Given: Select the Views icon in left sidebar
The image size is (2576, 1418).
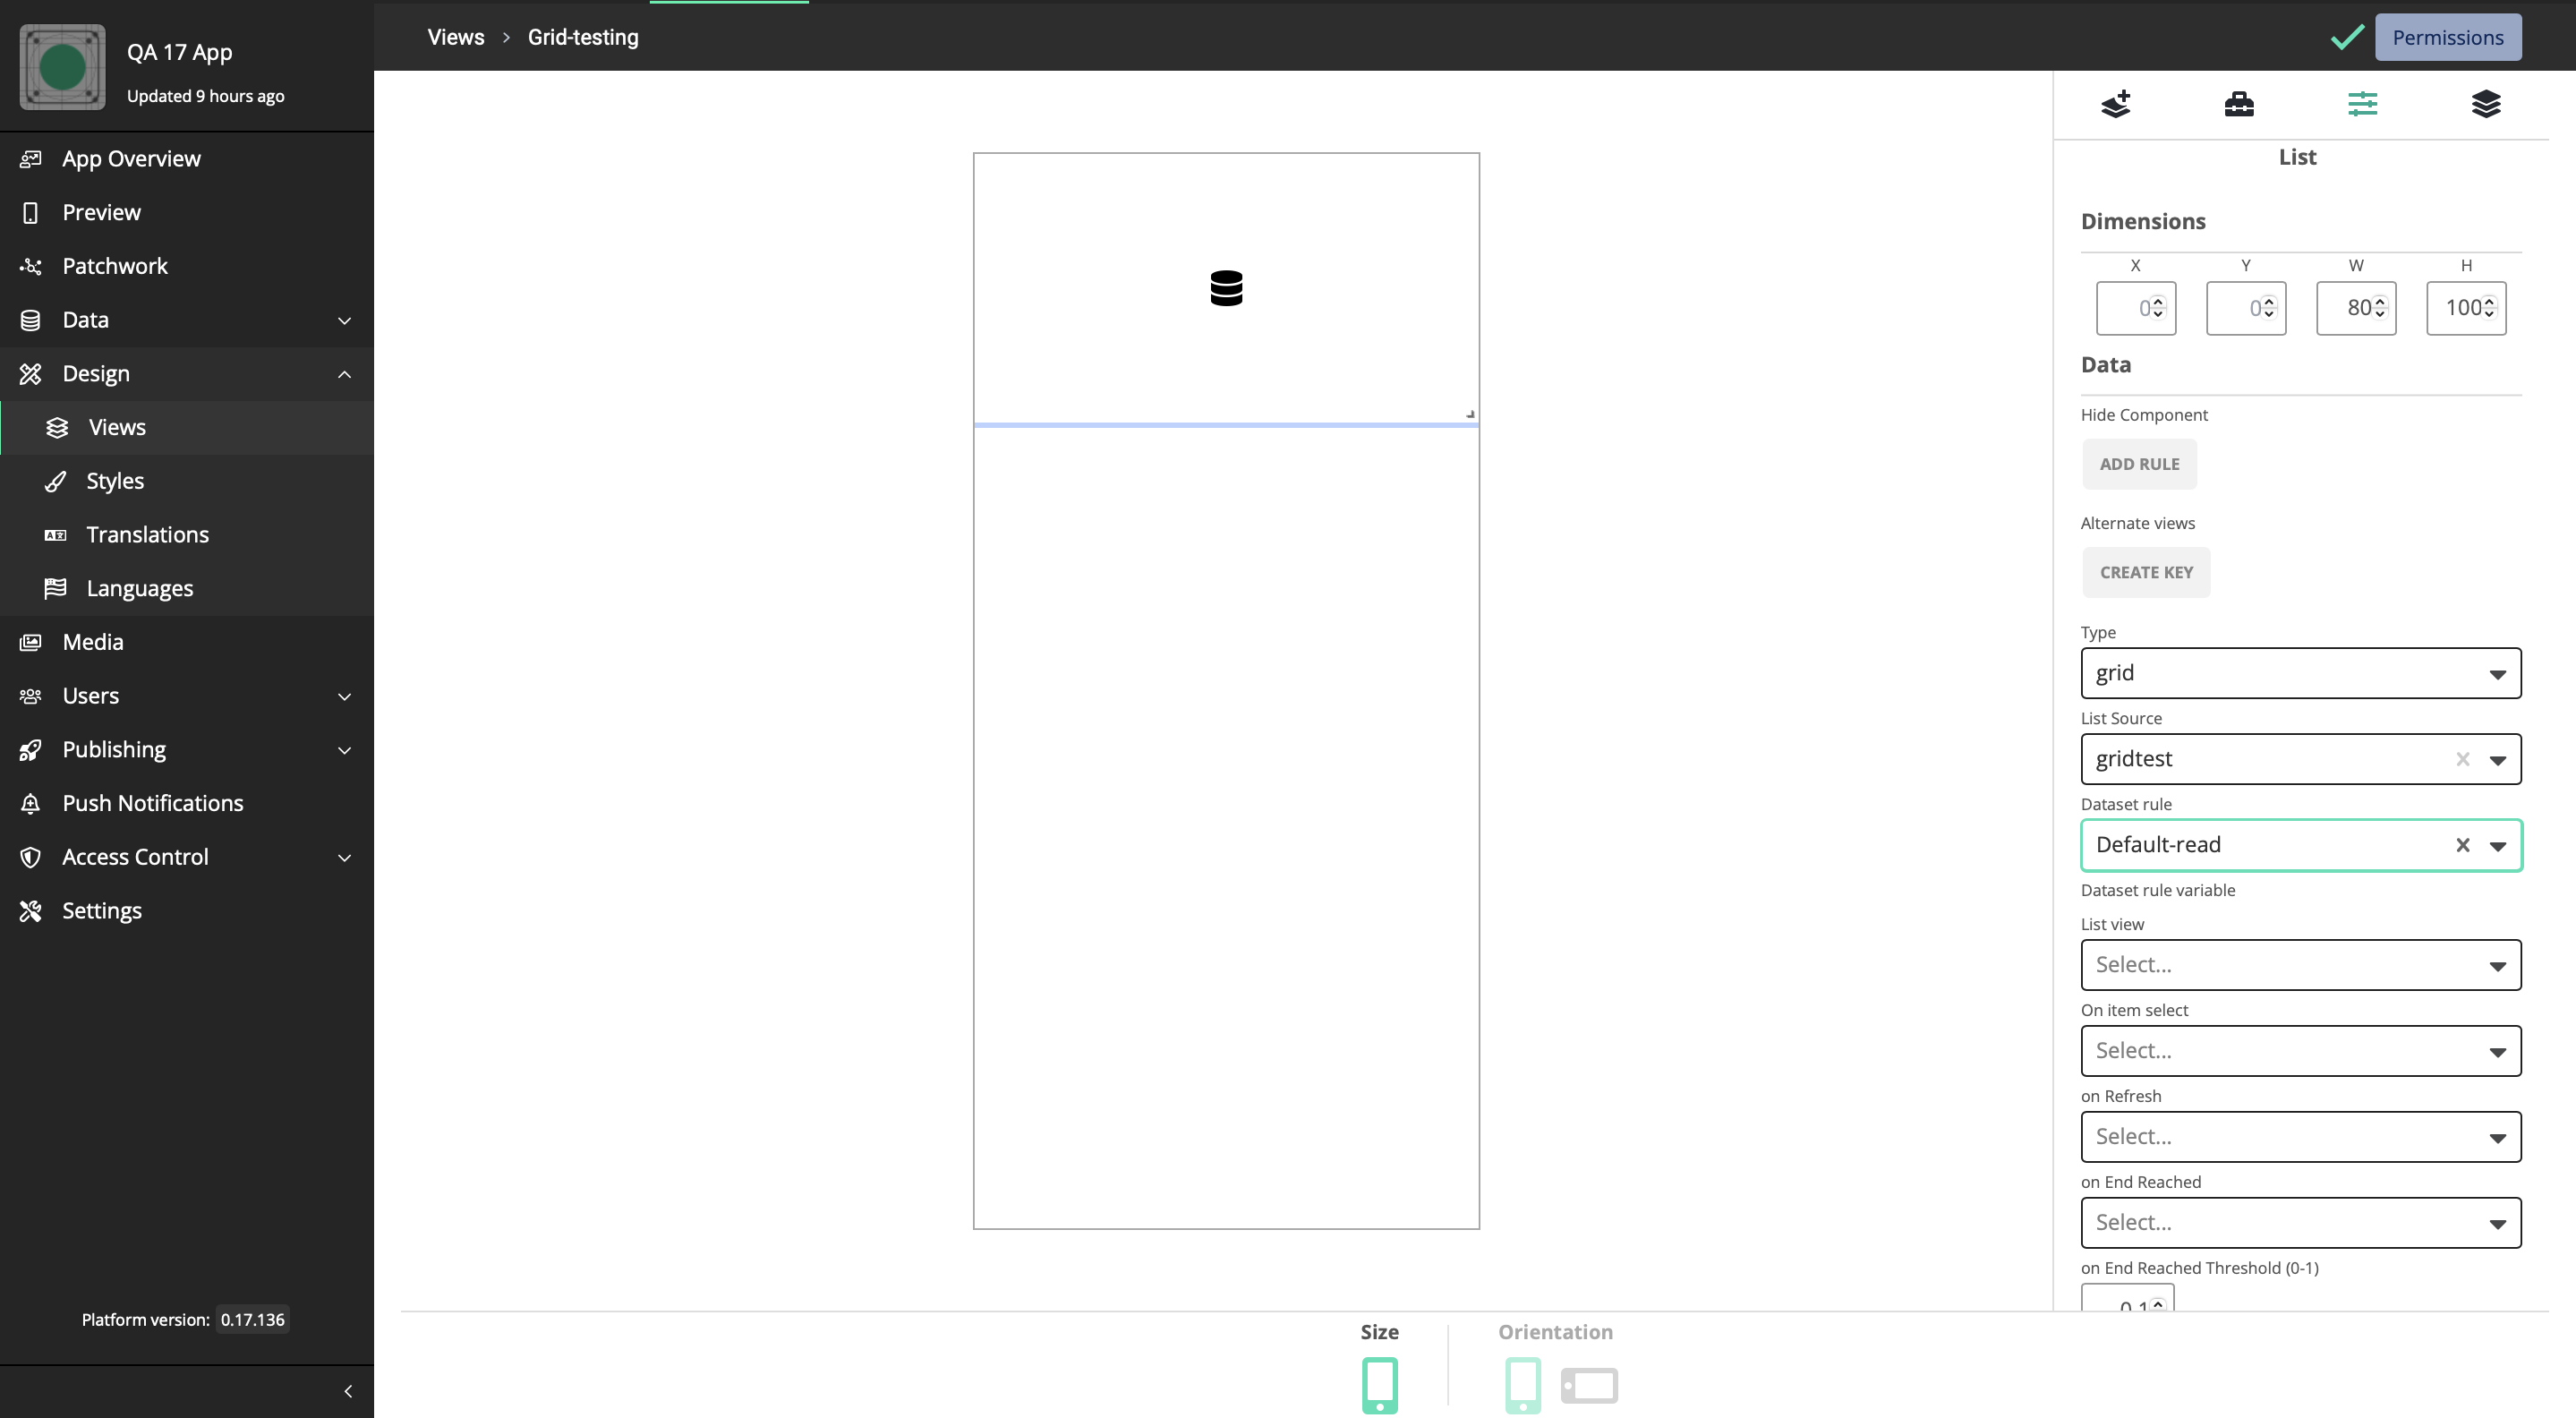Looking at the screenshot, I should [55, 428].
